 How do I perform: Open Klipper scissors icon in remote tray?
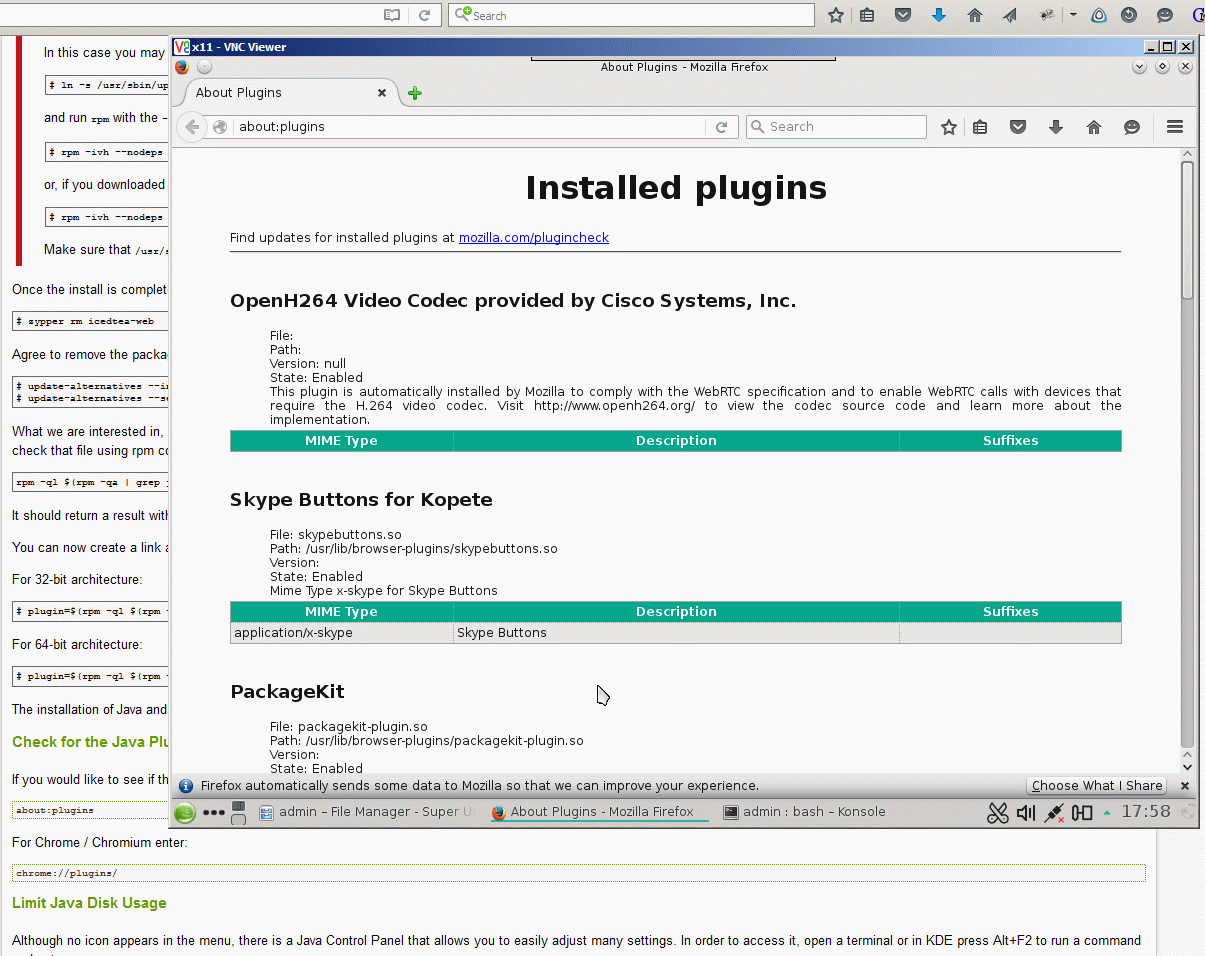[x=998, y=813]
